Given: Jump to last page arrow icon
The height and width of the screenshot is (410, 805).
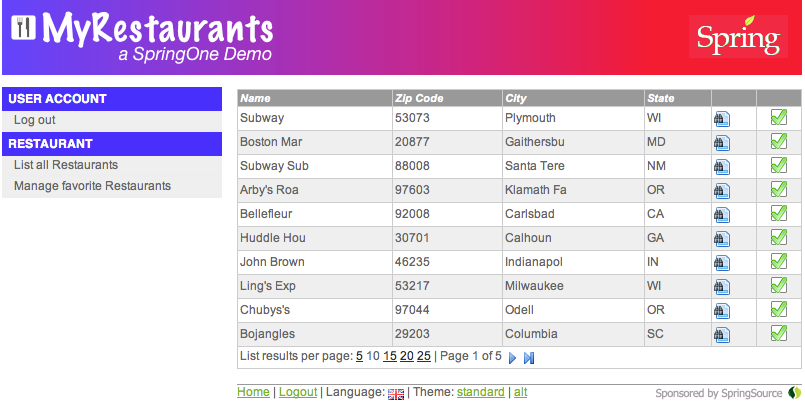Looking at the screenshot, I should click(x=529, y=357).
